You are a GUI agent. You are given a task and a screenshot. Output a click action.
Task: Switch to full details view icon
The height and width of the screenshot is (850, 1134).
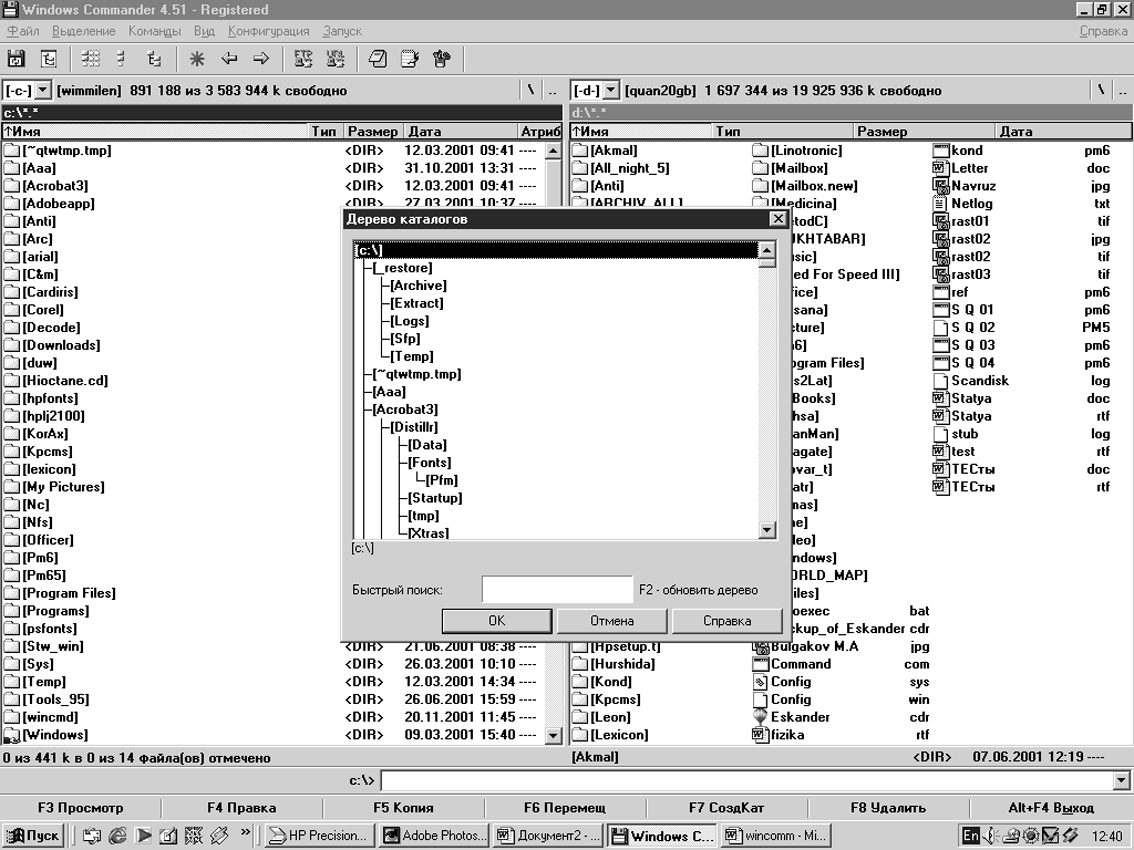coord(122,59)
